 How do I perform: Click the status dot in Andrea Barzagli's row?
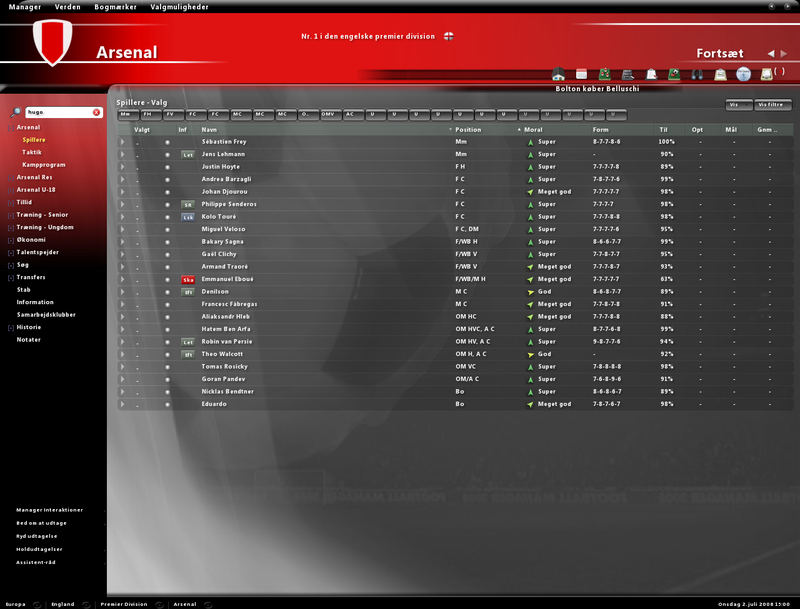167,180
